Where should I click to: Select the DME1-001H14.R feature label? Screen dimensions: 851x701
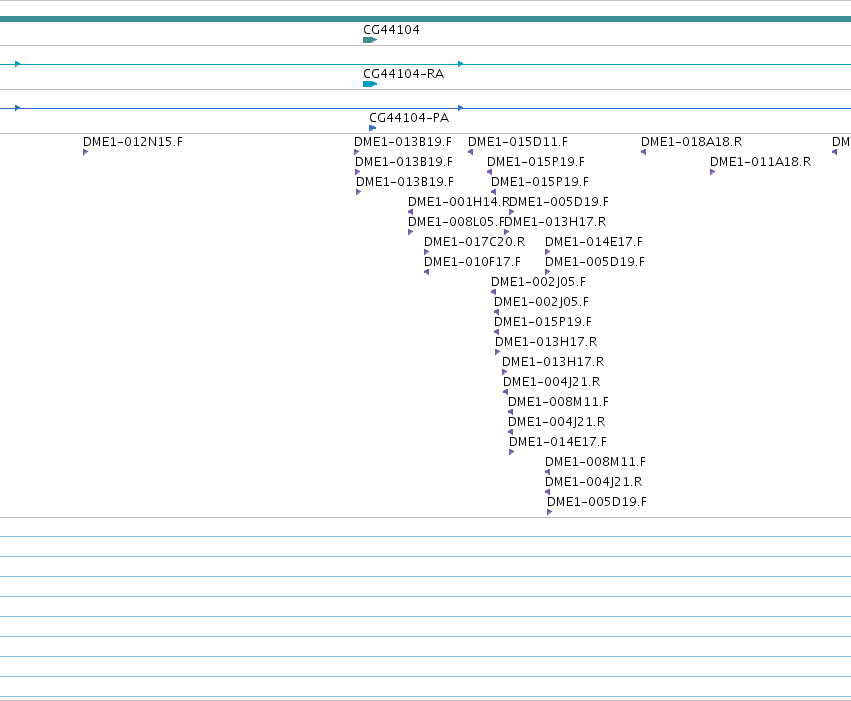[x=459, y=202]
